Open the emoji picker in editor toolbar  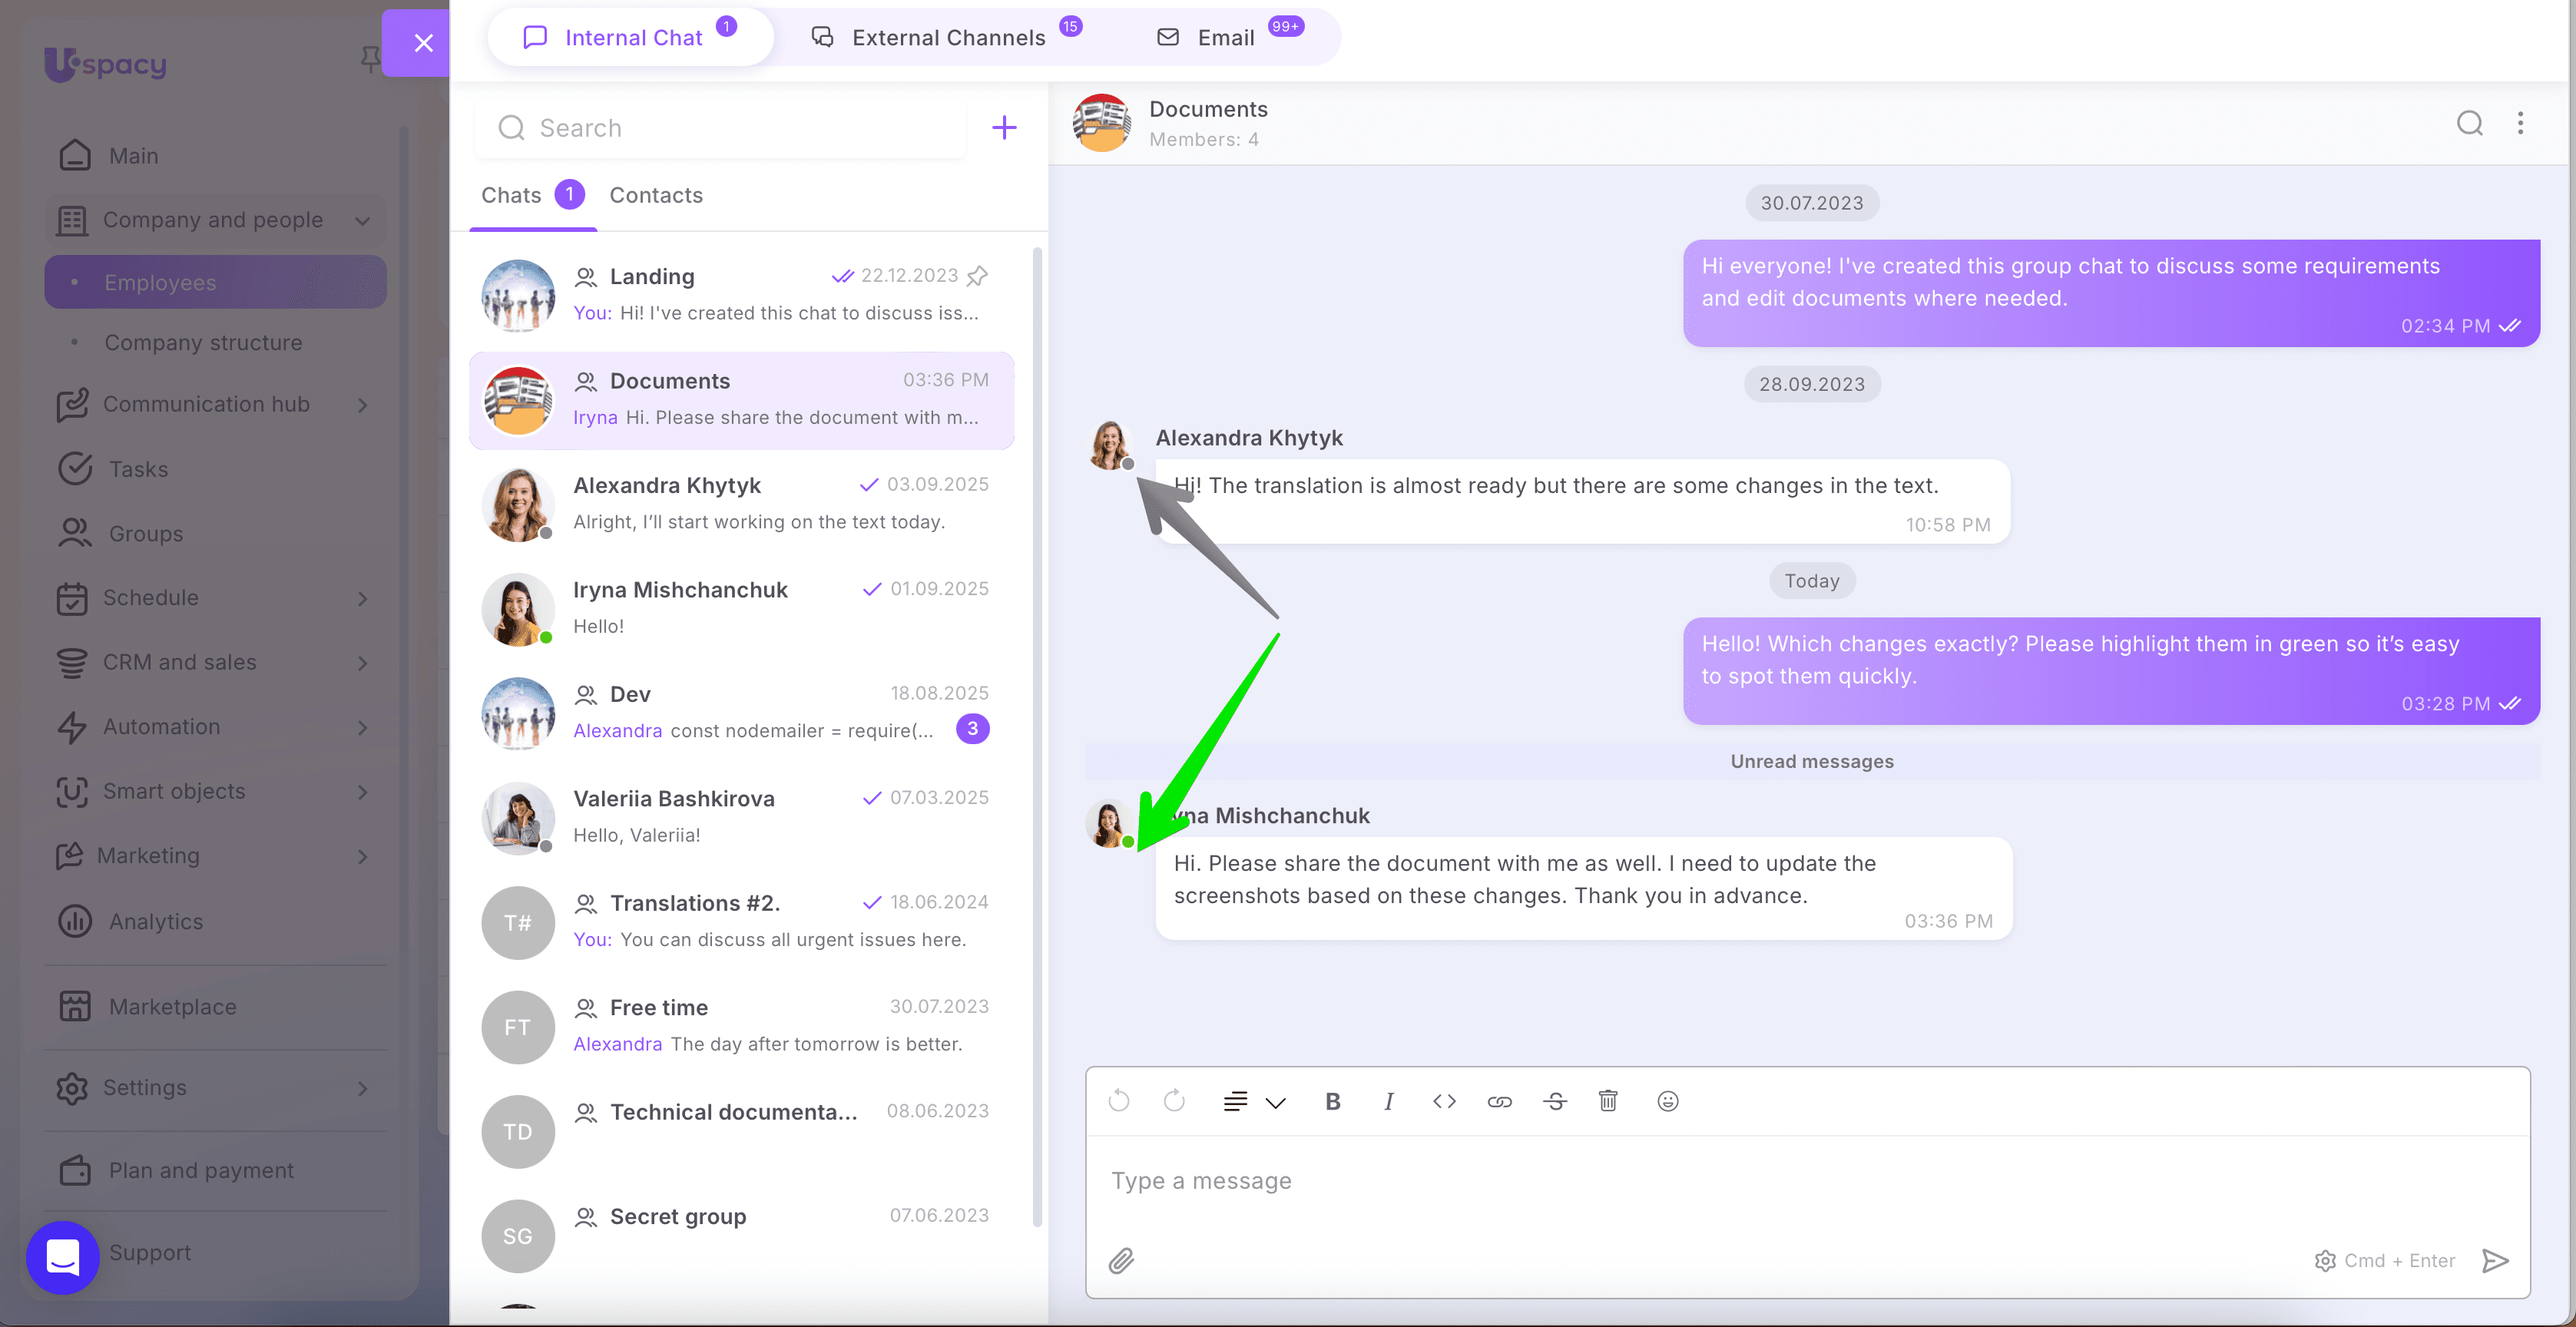[1667, 1101]
